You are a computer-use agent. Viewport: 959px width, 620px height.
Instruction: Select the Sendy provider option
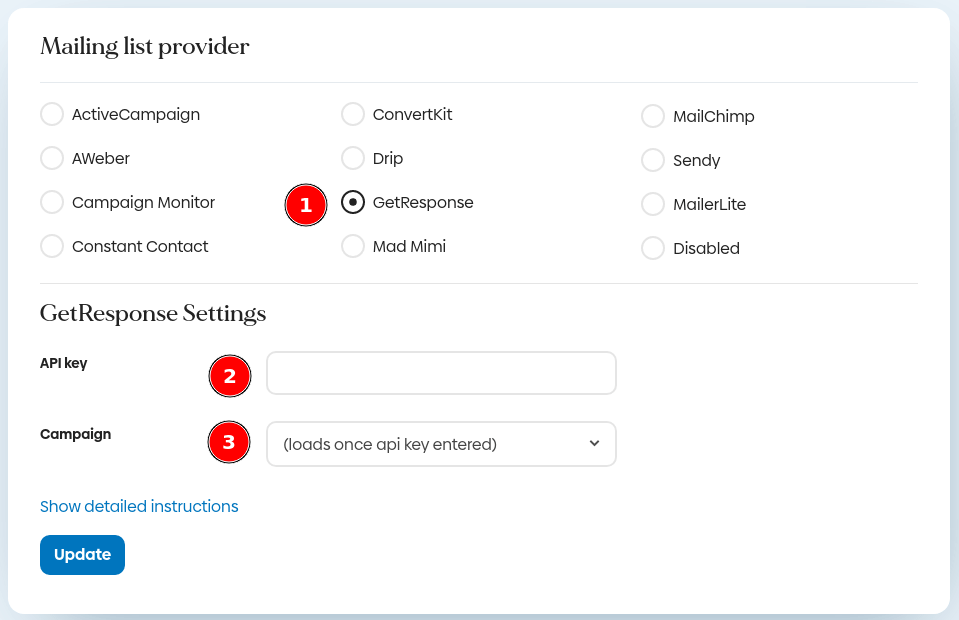(x=653, y=160)
